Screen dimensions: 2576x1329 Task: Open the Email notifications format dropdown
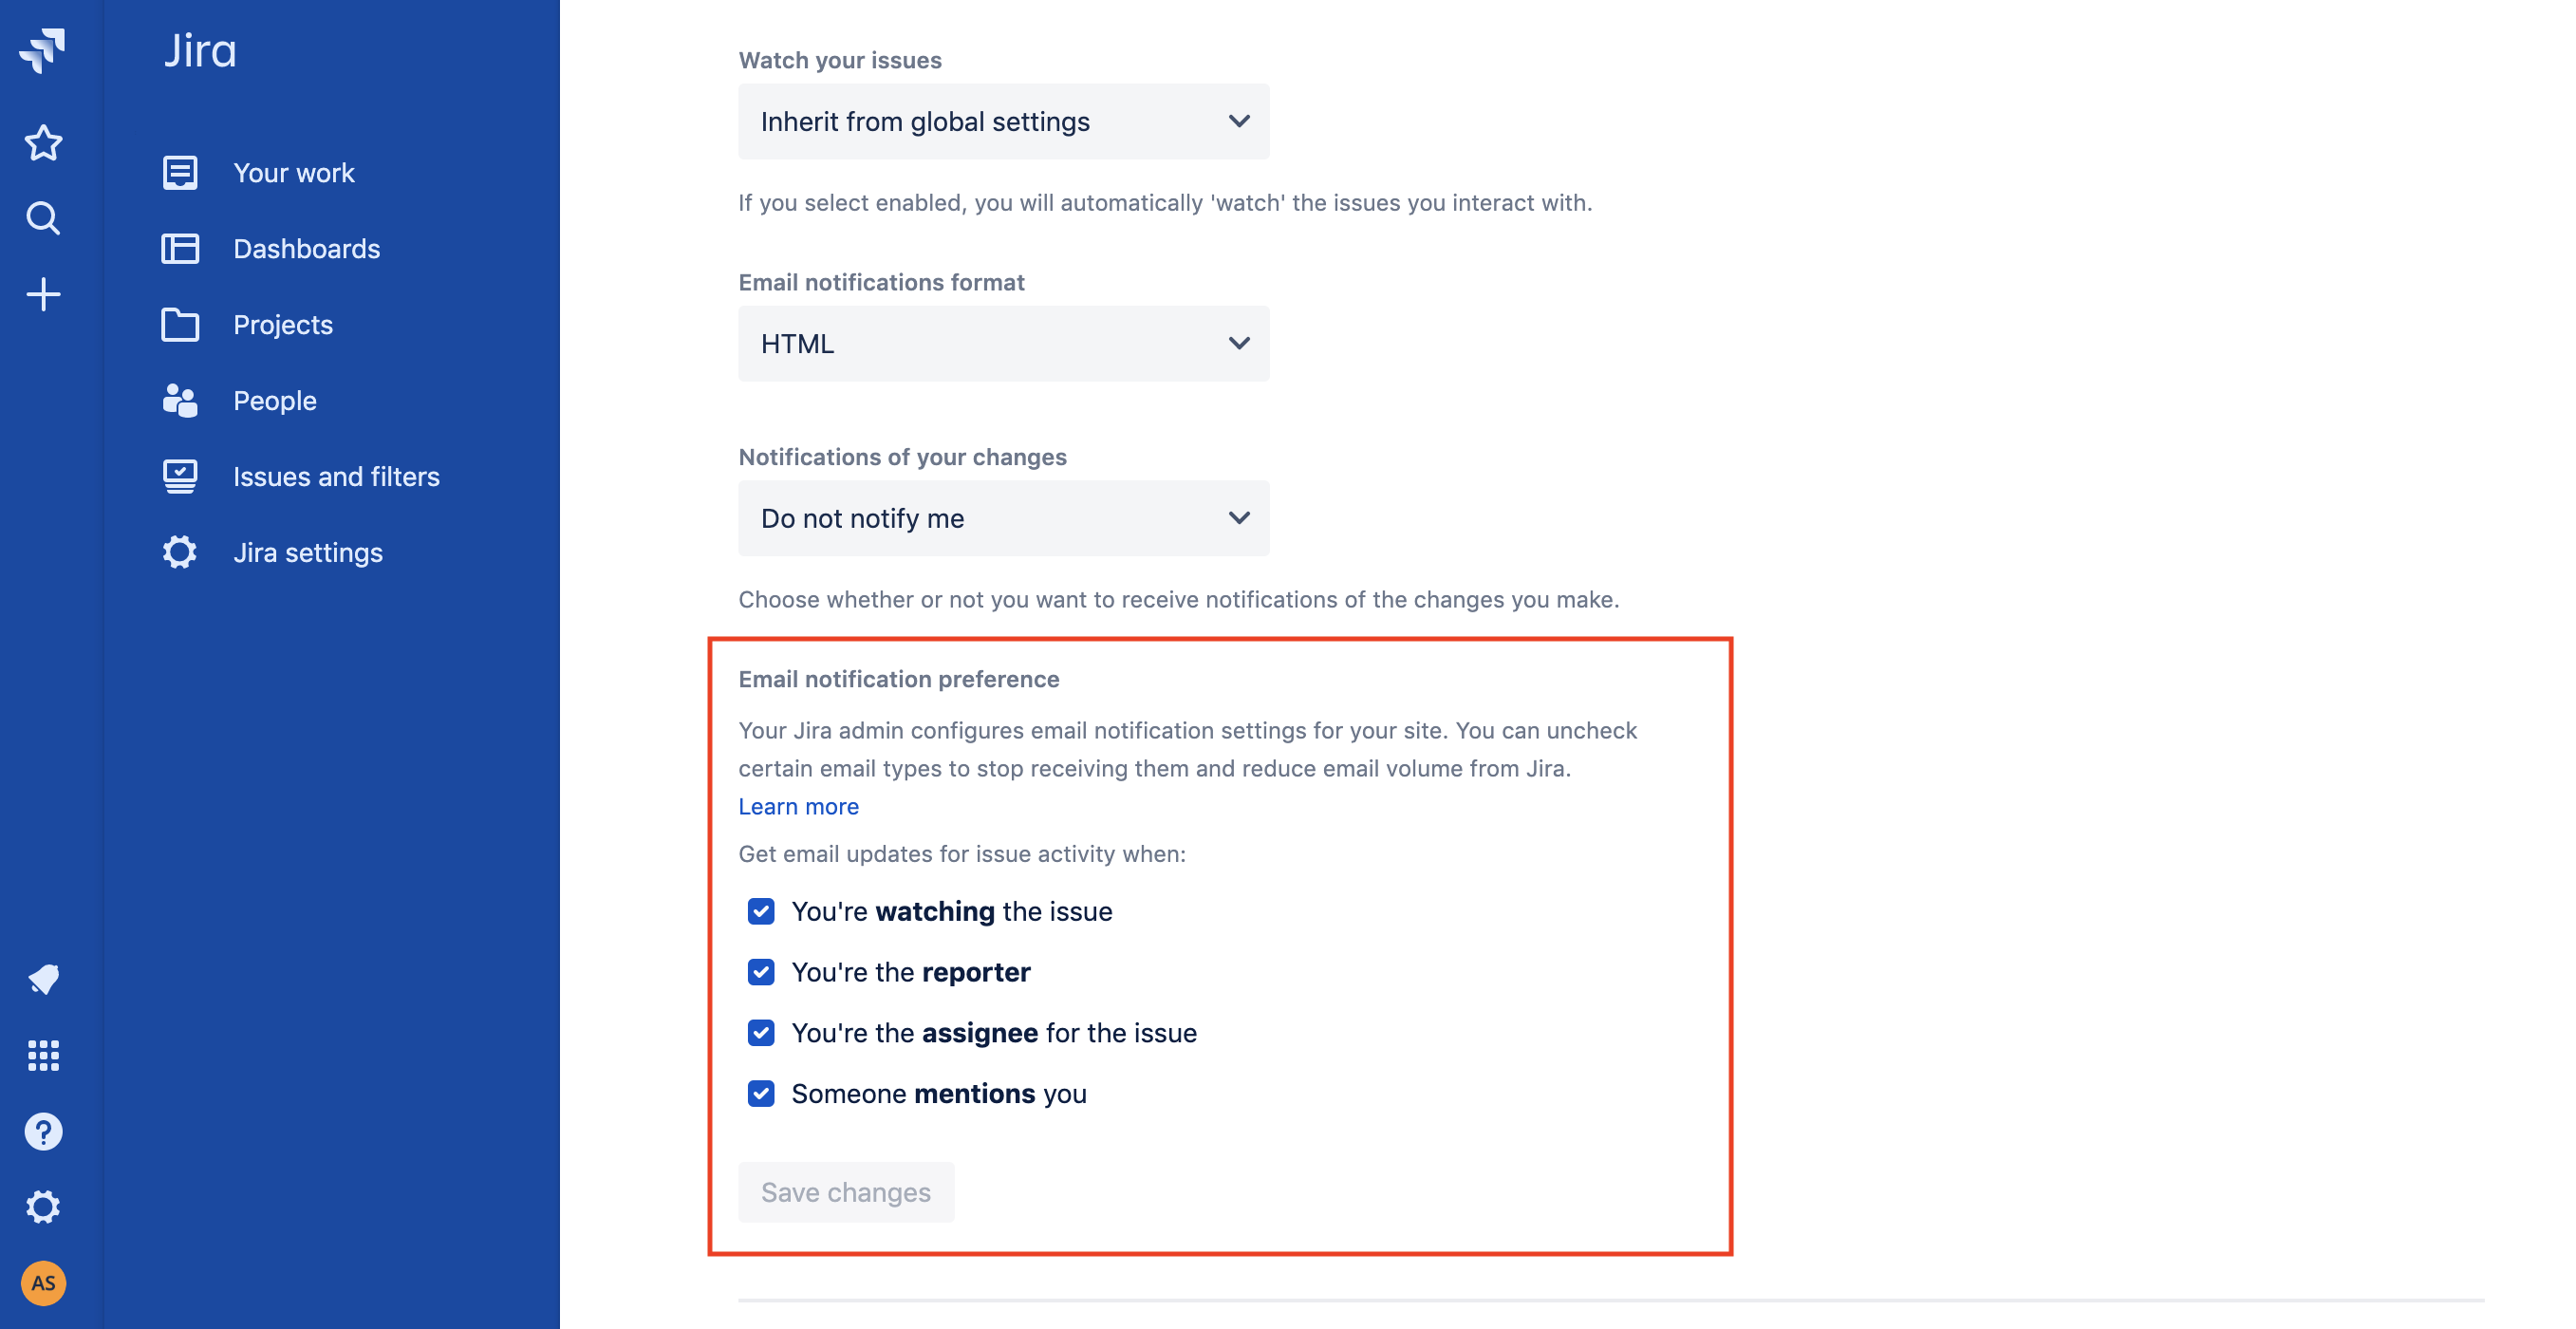point(1003,344)
